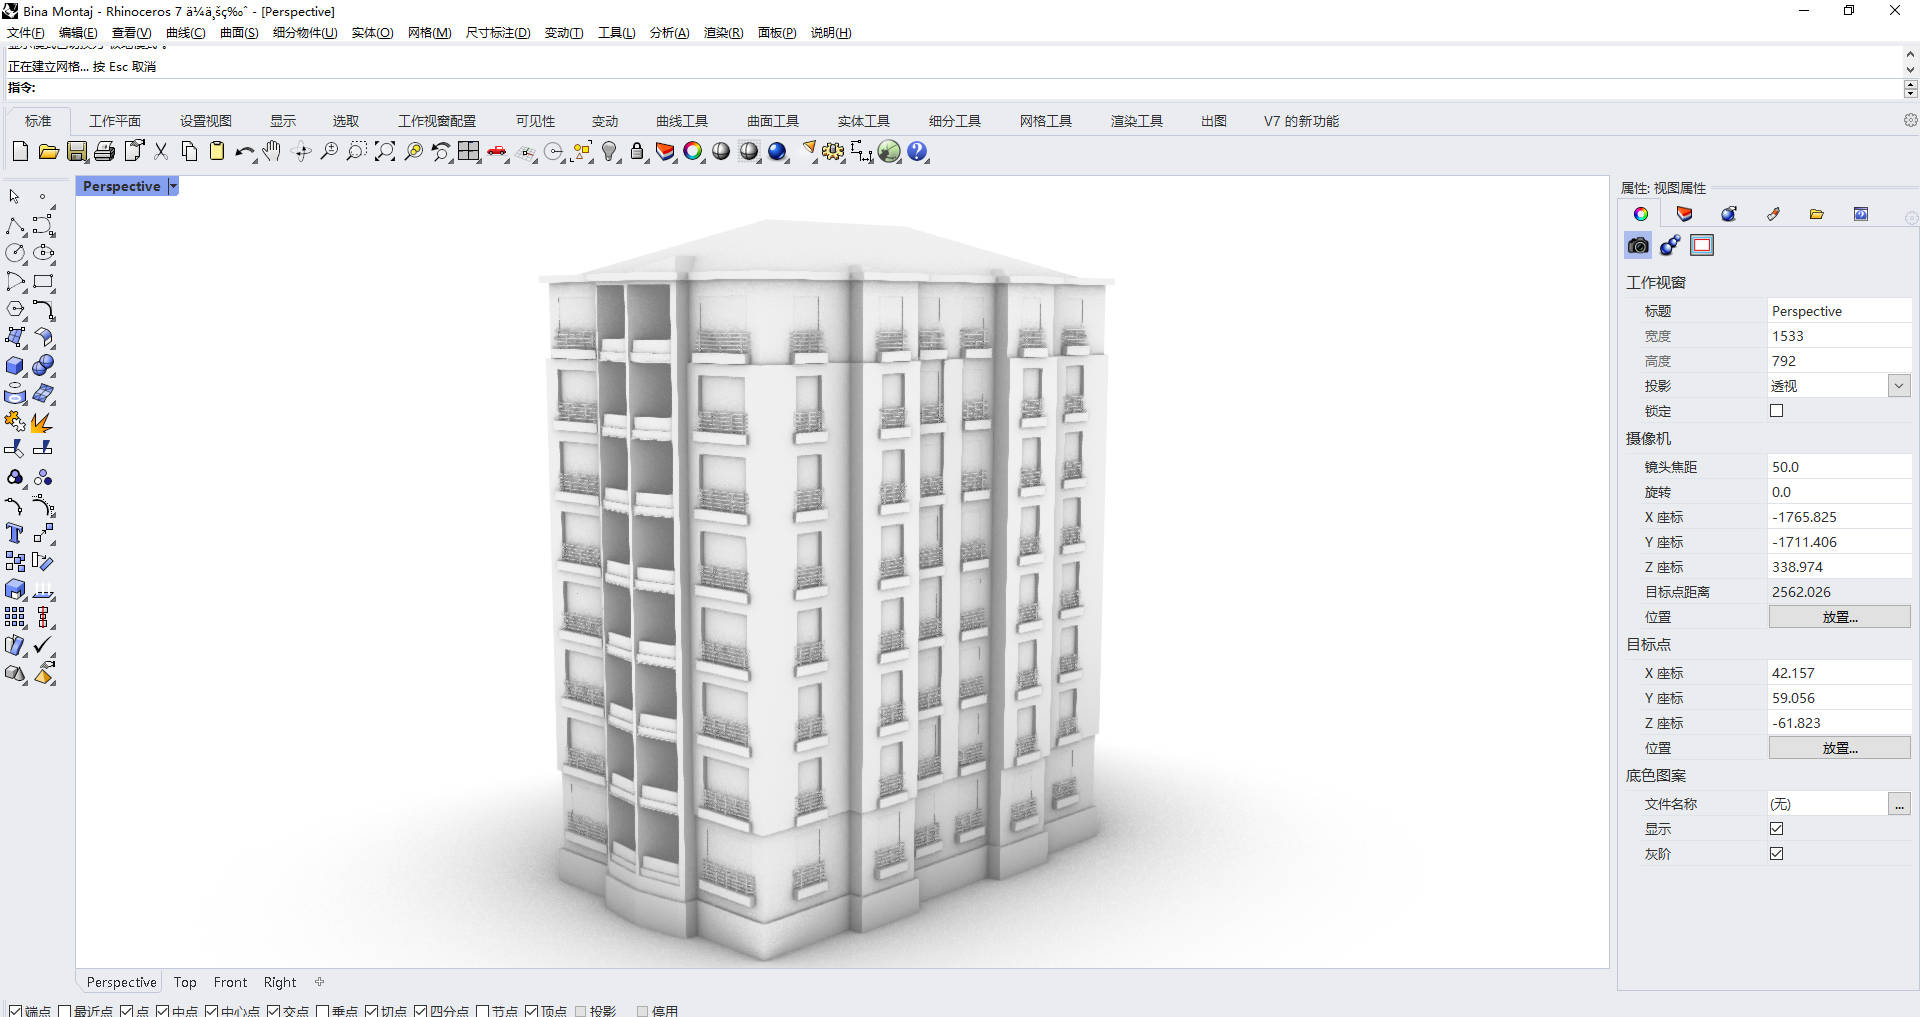1920x1017 pixels.
Task: Click the camera X 座标 value -1765.825
Action: [x=1804, y=517]
